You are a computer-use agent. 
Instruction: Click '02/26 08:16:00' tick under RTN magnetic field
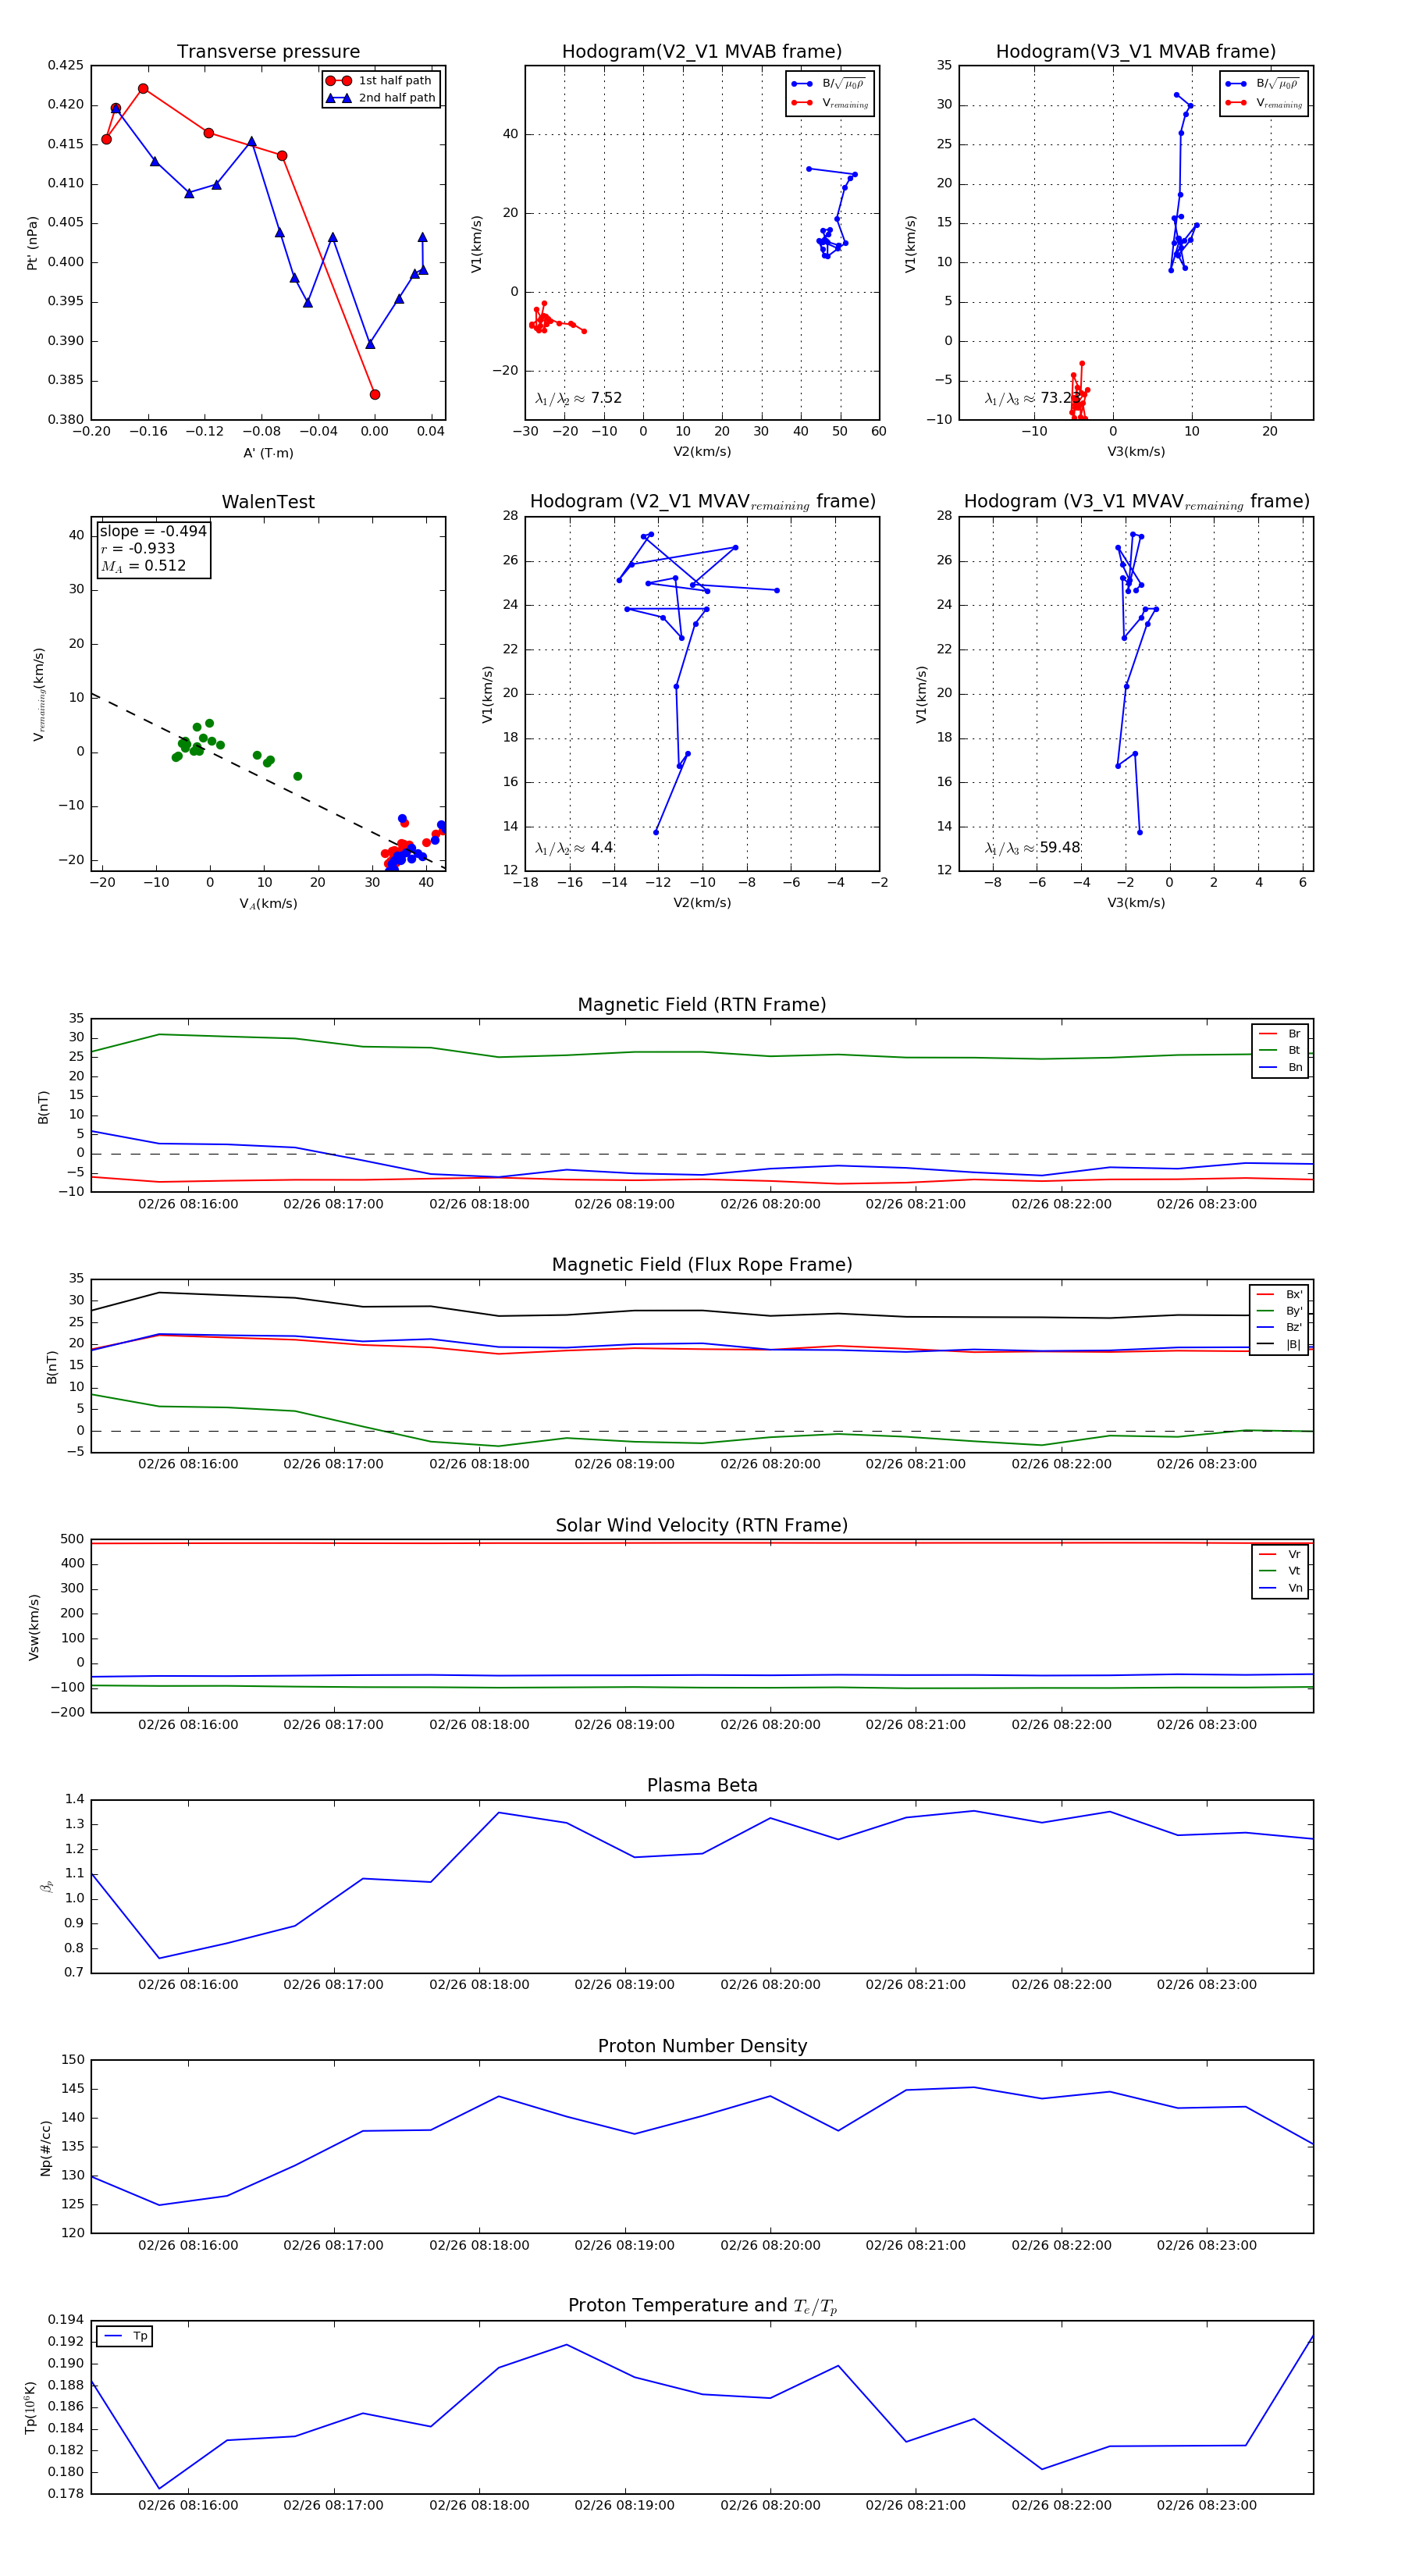[x=188, y=1204]
